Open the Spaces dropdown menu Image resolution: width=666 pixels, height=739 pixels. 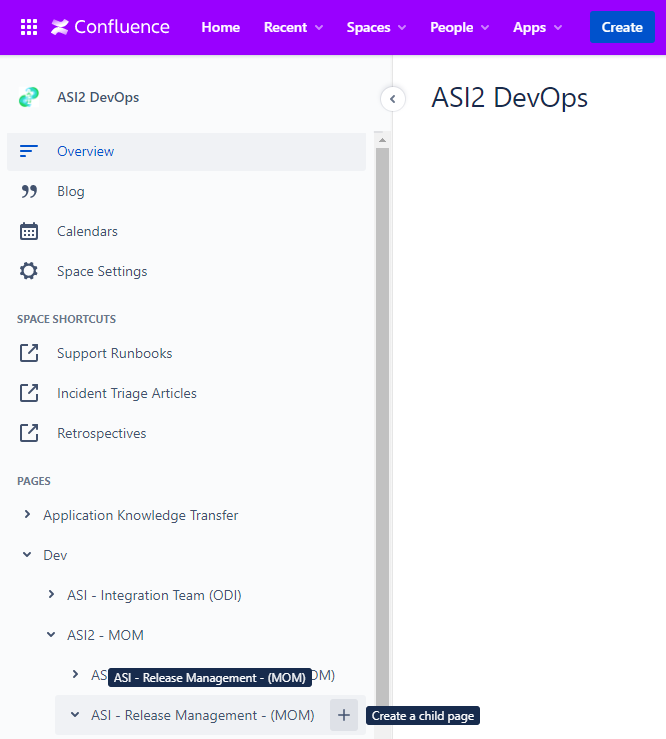pyautogui.click(x=376, y=27)
